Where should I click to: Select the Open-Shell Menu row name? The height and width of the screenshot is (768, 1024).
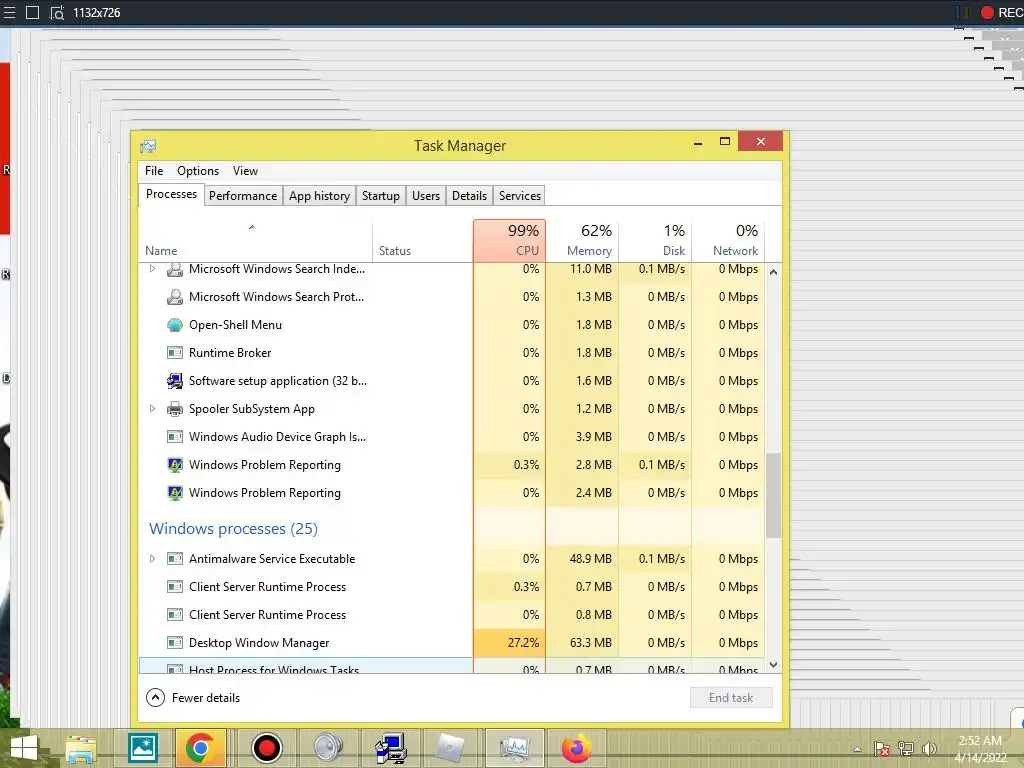(x=235, y=325)
